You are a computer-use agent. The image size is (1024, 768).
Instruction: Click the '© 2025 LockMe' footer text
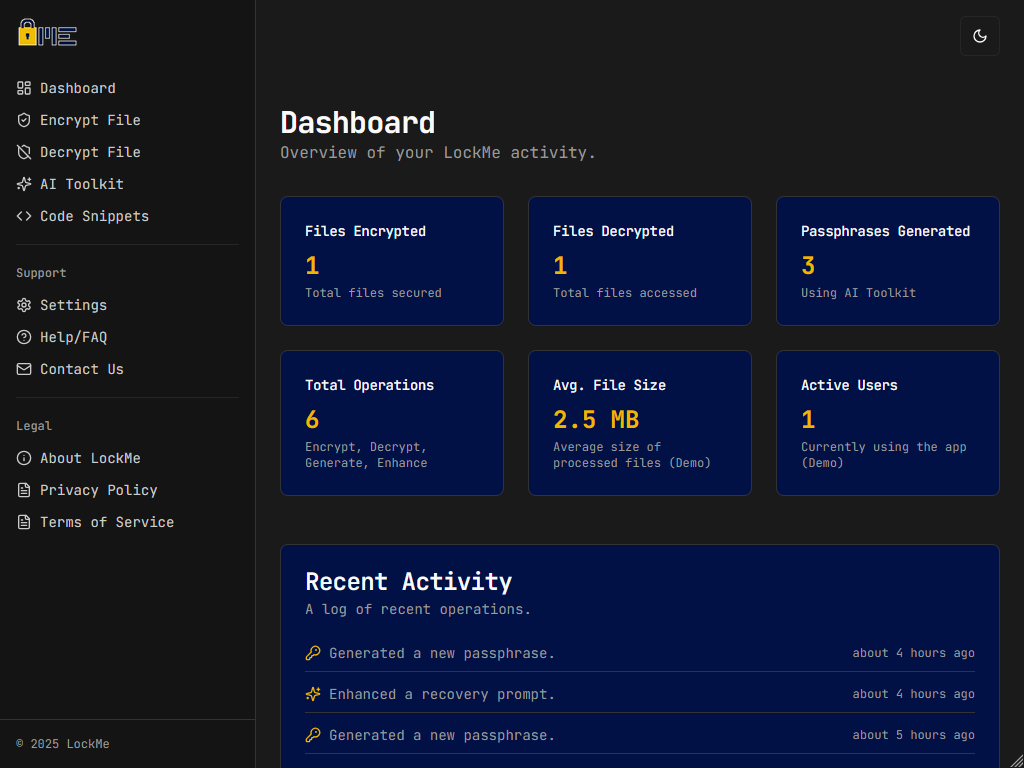(x=63, y=744)
